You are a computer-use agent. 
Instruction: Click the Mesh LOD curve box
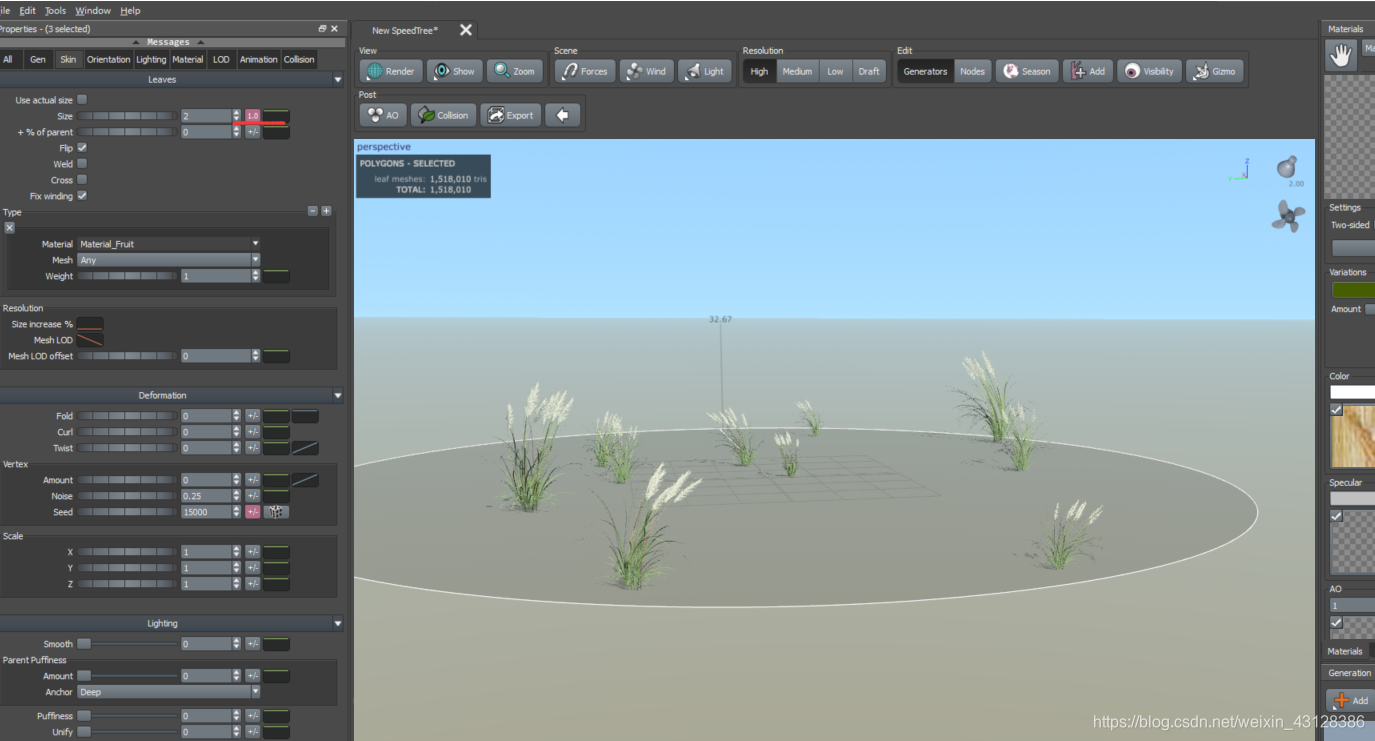90,340
